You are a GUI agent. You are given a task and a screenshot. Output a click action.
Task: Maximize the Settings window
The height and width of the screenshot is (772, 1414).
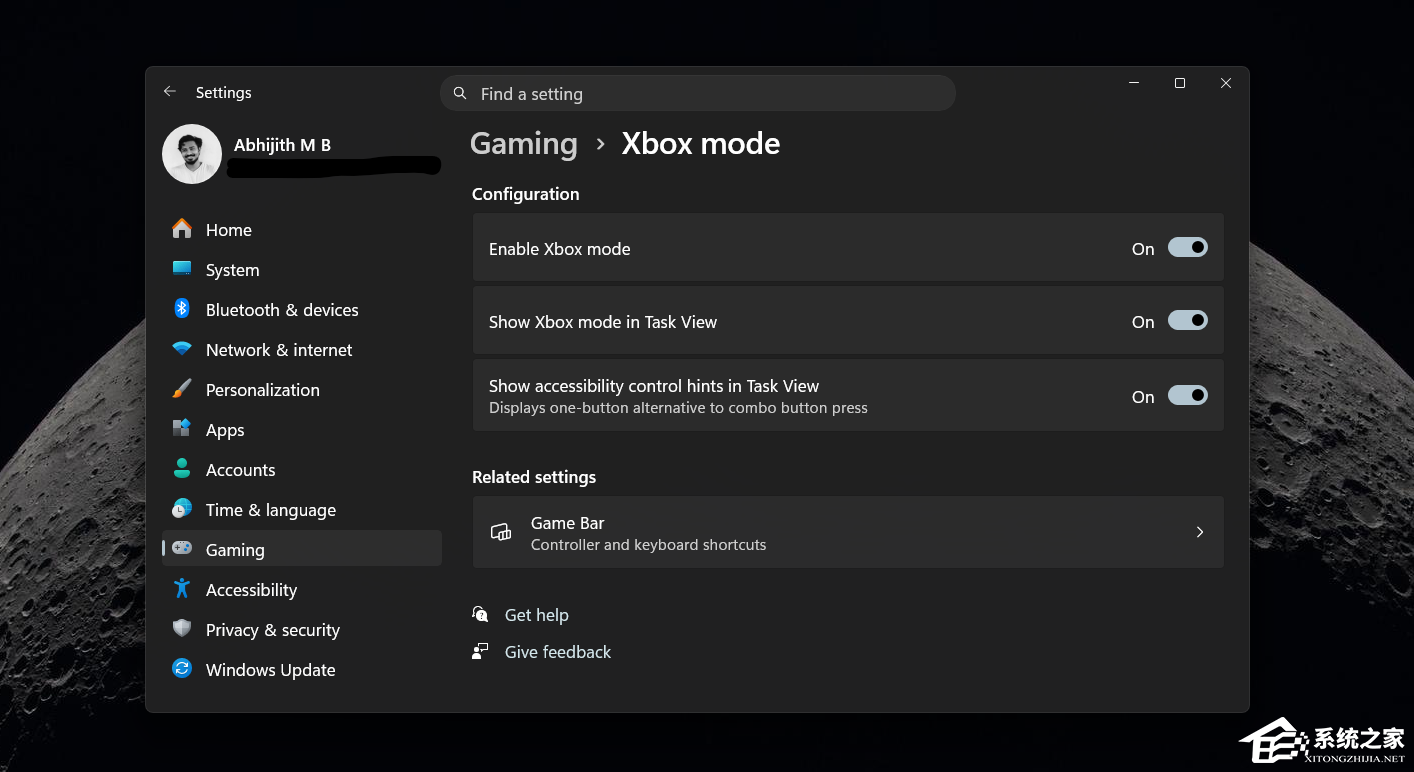pyautogui.click(x=1180, y=83)
